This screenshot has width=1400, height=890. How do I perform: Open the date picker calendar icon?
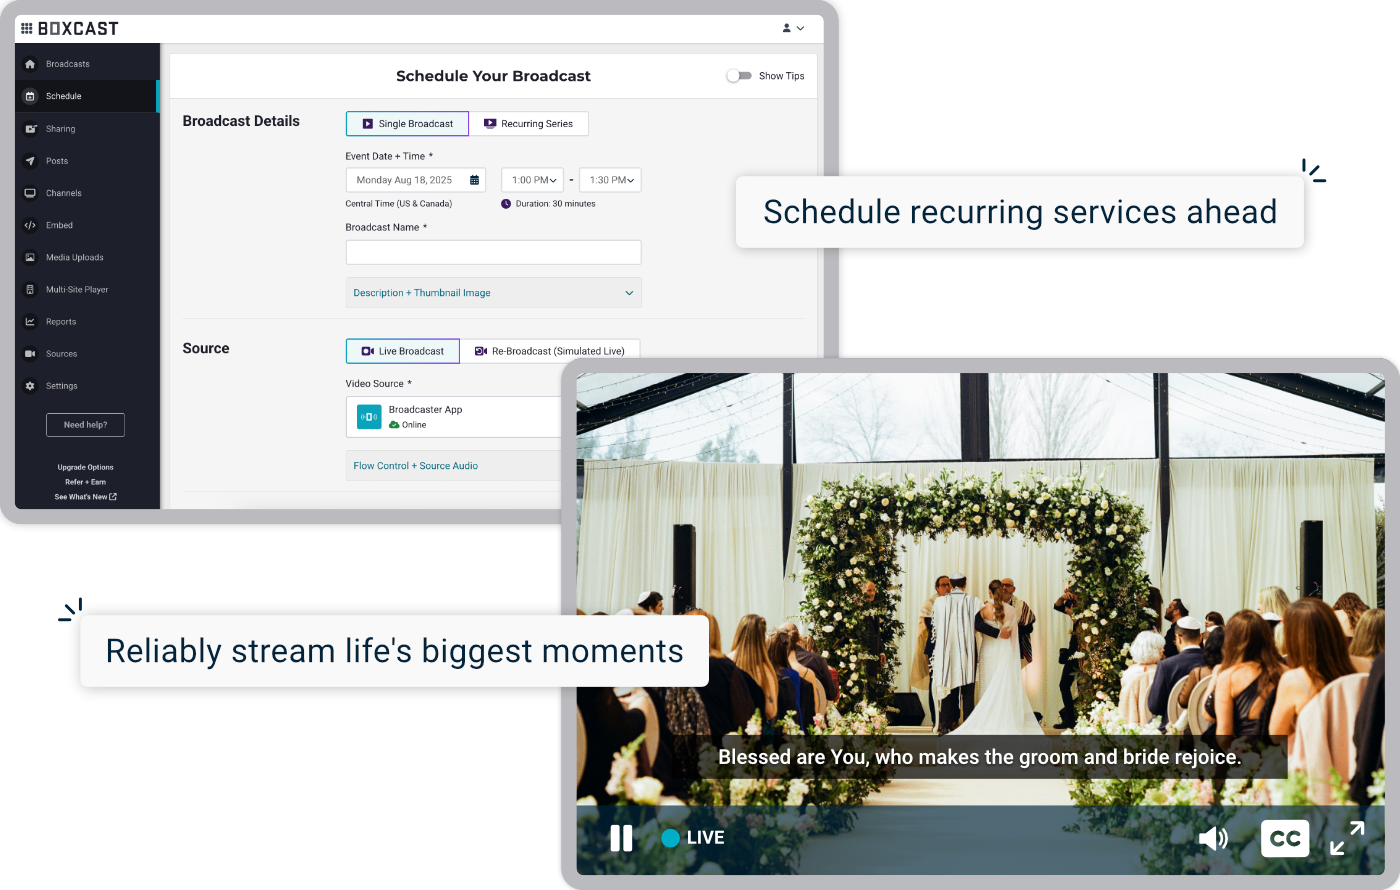tap(475, 180)
